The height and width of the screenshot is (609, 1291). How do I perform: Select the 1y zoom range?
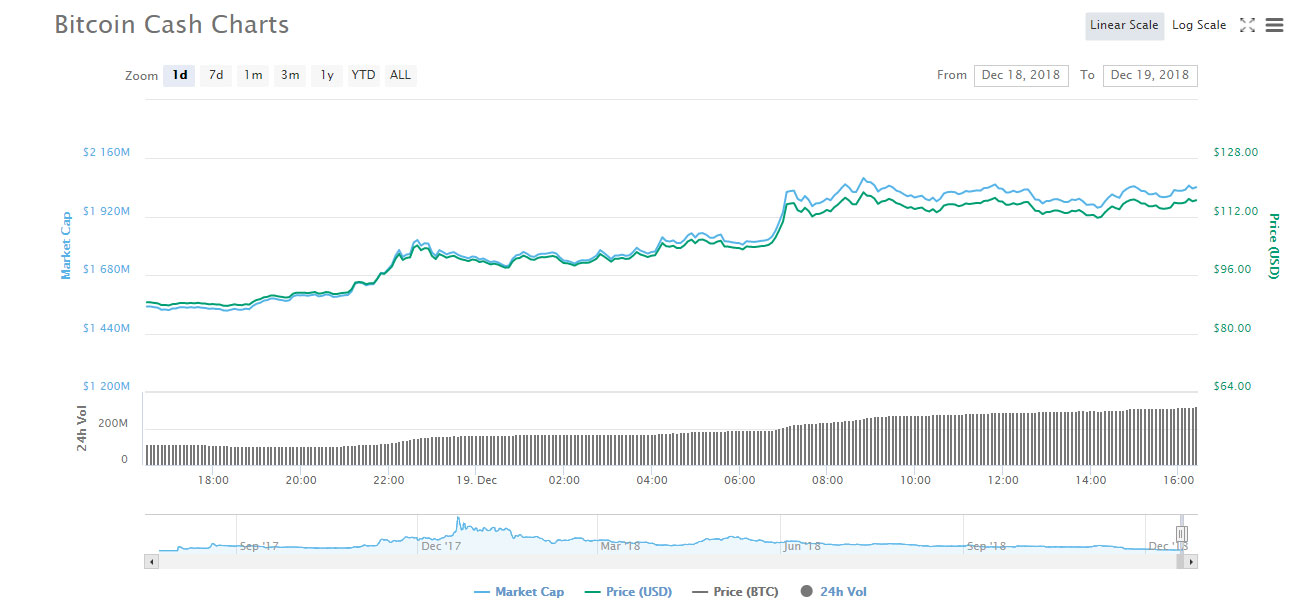[x=327, y=75]
